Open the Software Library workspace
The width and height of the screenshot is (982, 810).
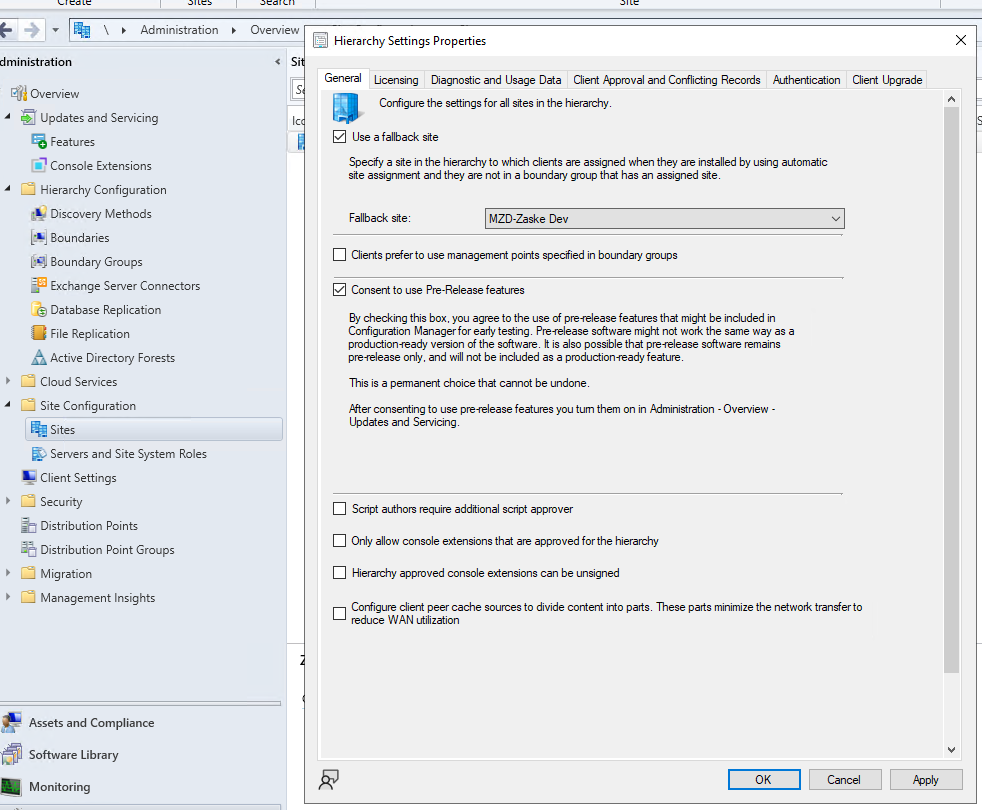(76, 754)
